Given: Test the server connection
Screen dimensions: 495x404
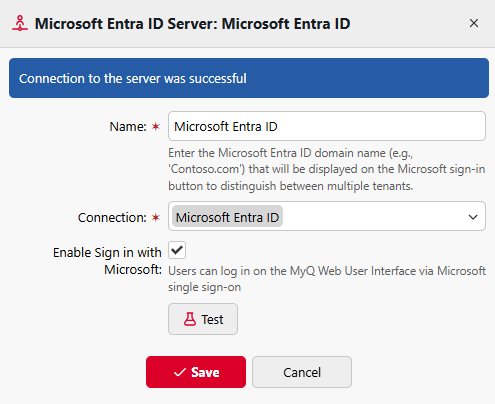Looking at the screenshot, I should 203,319.
